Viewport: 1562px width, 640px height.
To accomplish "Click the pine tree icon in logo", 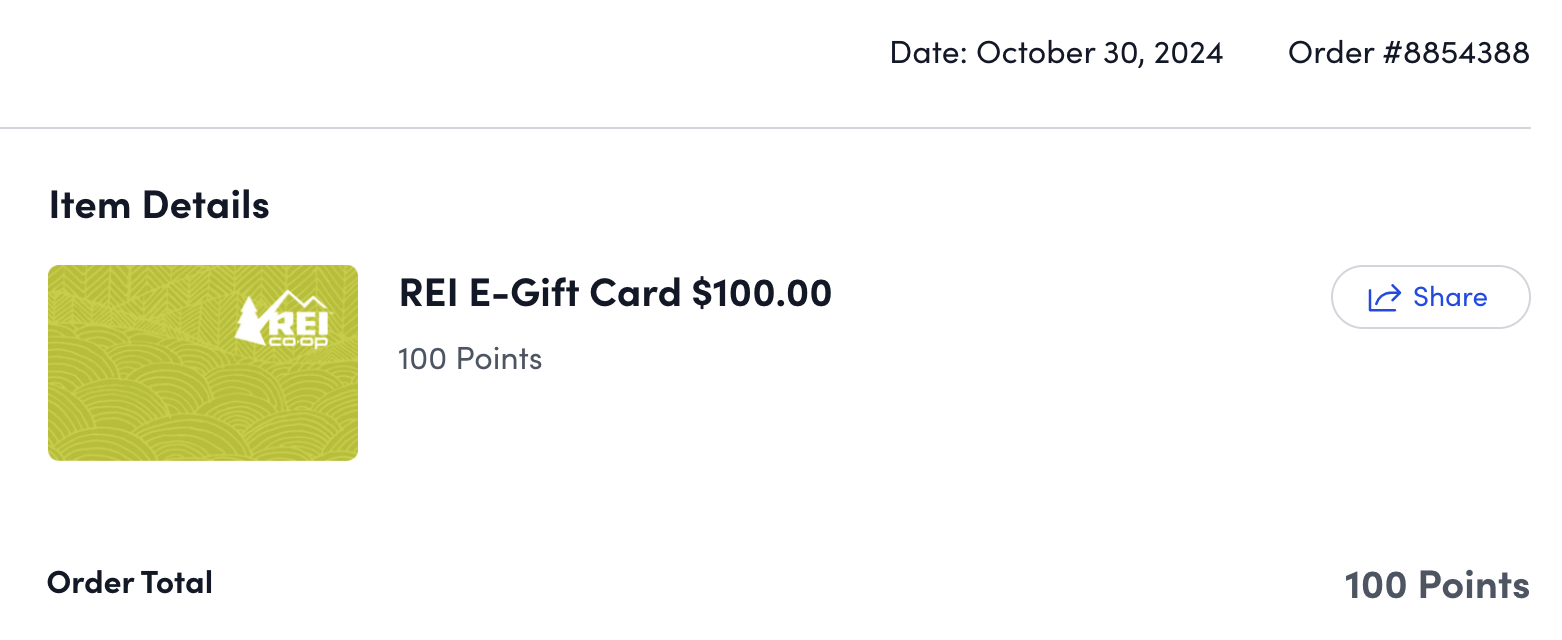I will coord(249,322).
